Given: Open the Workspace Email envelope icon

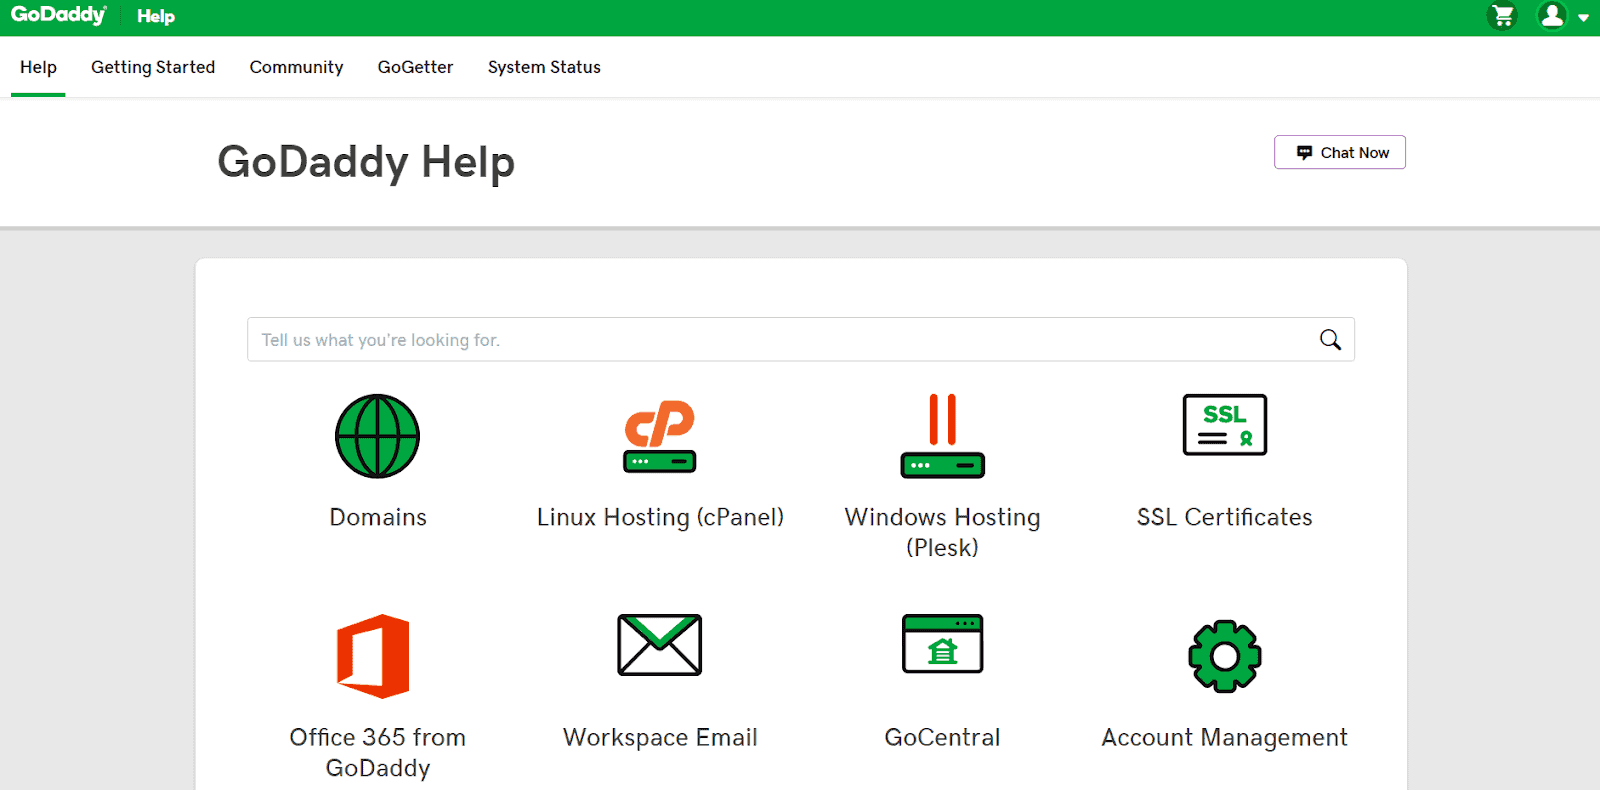Looking at the screenshot, I should (660, 645).
